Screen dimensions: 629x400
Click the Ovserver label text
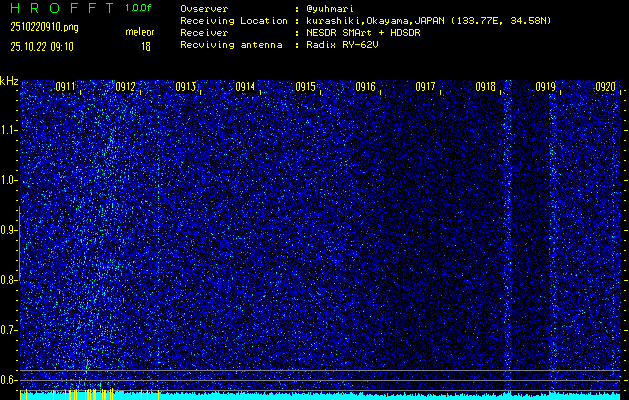pos(204,9)
